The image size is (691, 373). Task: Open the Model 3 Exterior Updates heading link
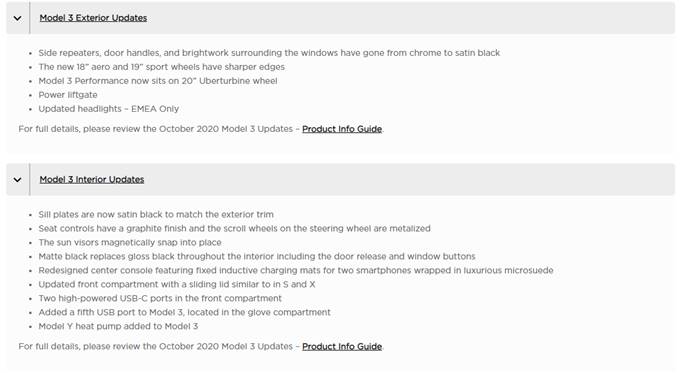pyautogui.click(x=93, y=18)
